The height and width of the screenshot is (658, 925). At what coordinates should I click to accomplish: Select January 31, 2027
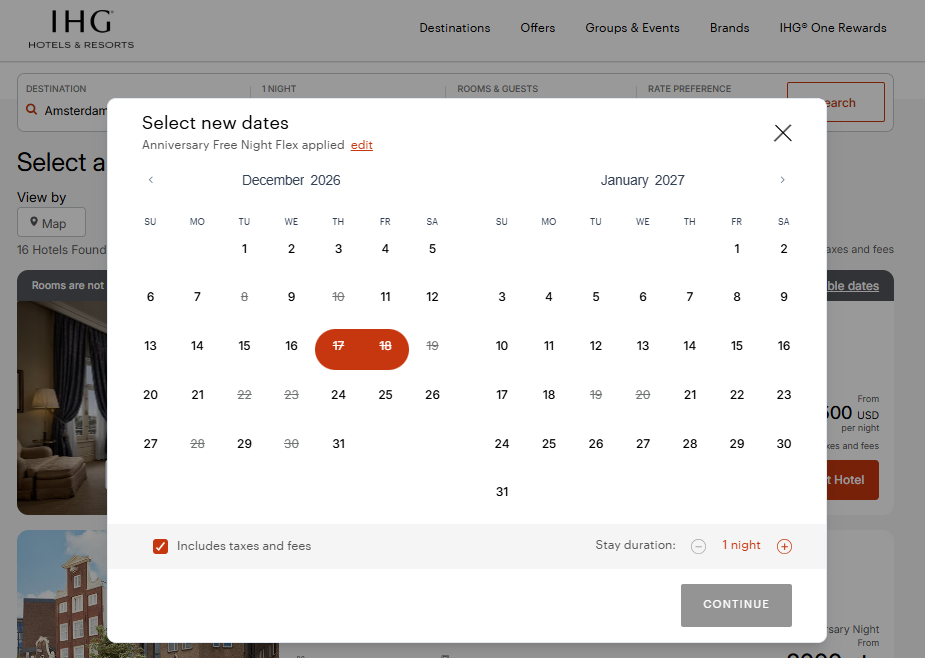[502, 492]
